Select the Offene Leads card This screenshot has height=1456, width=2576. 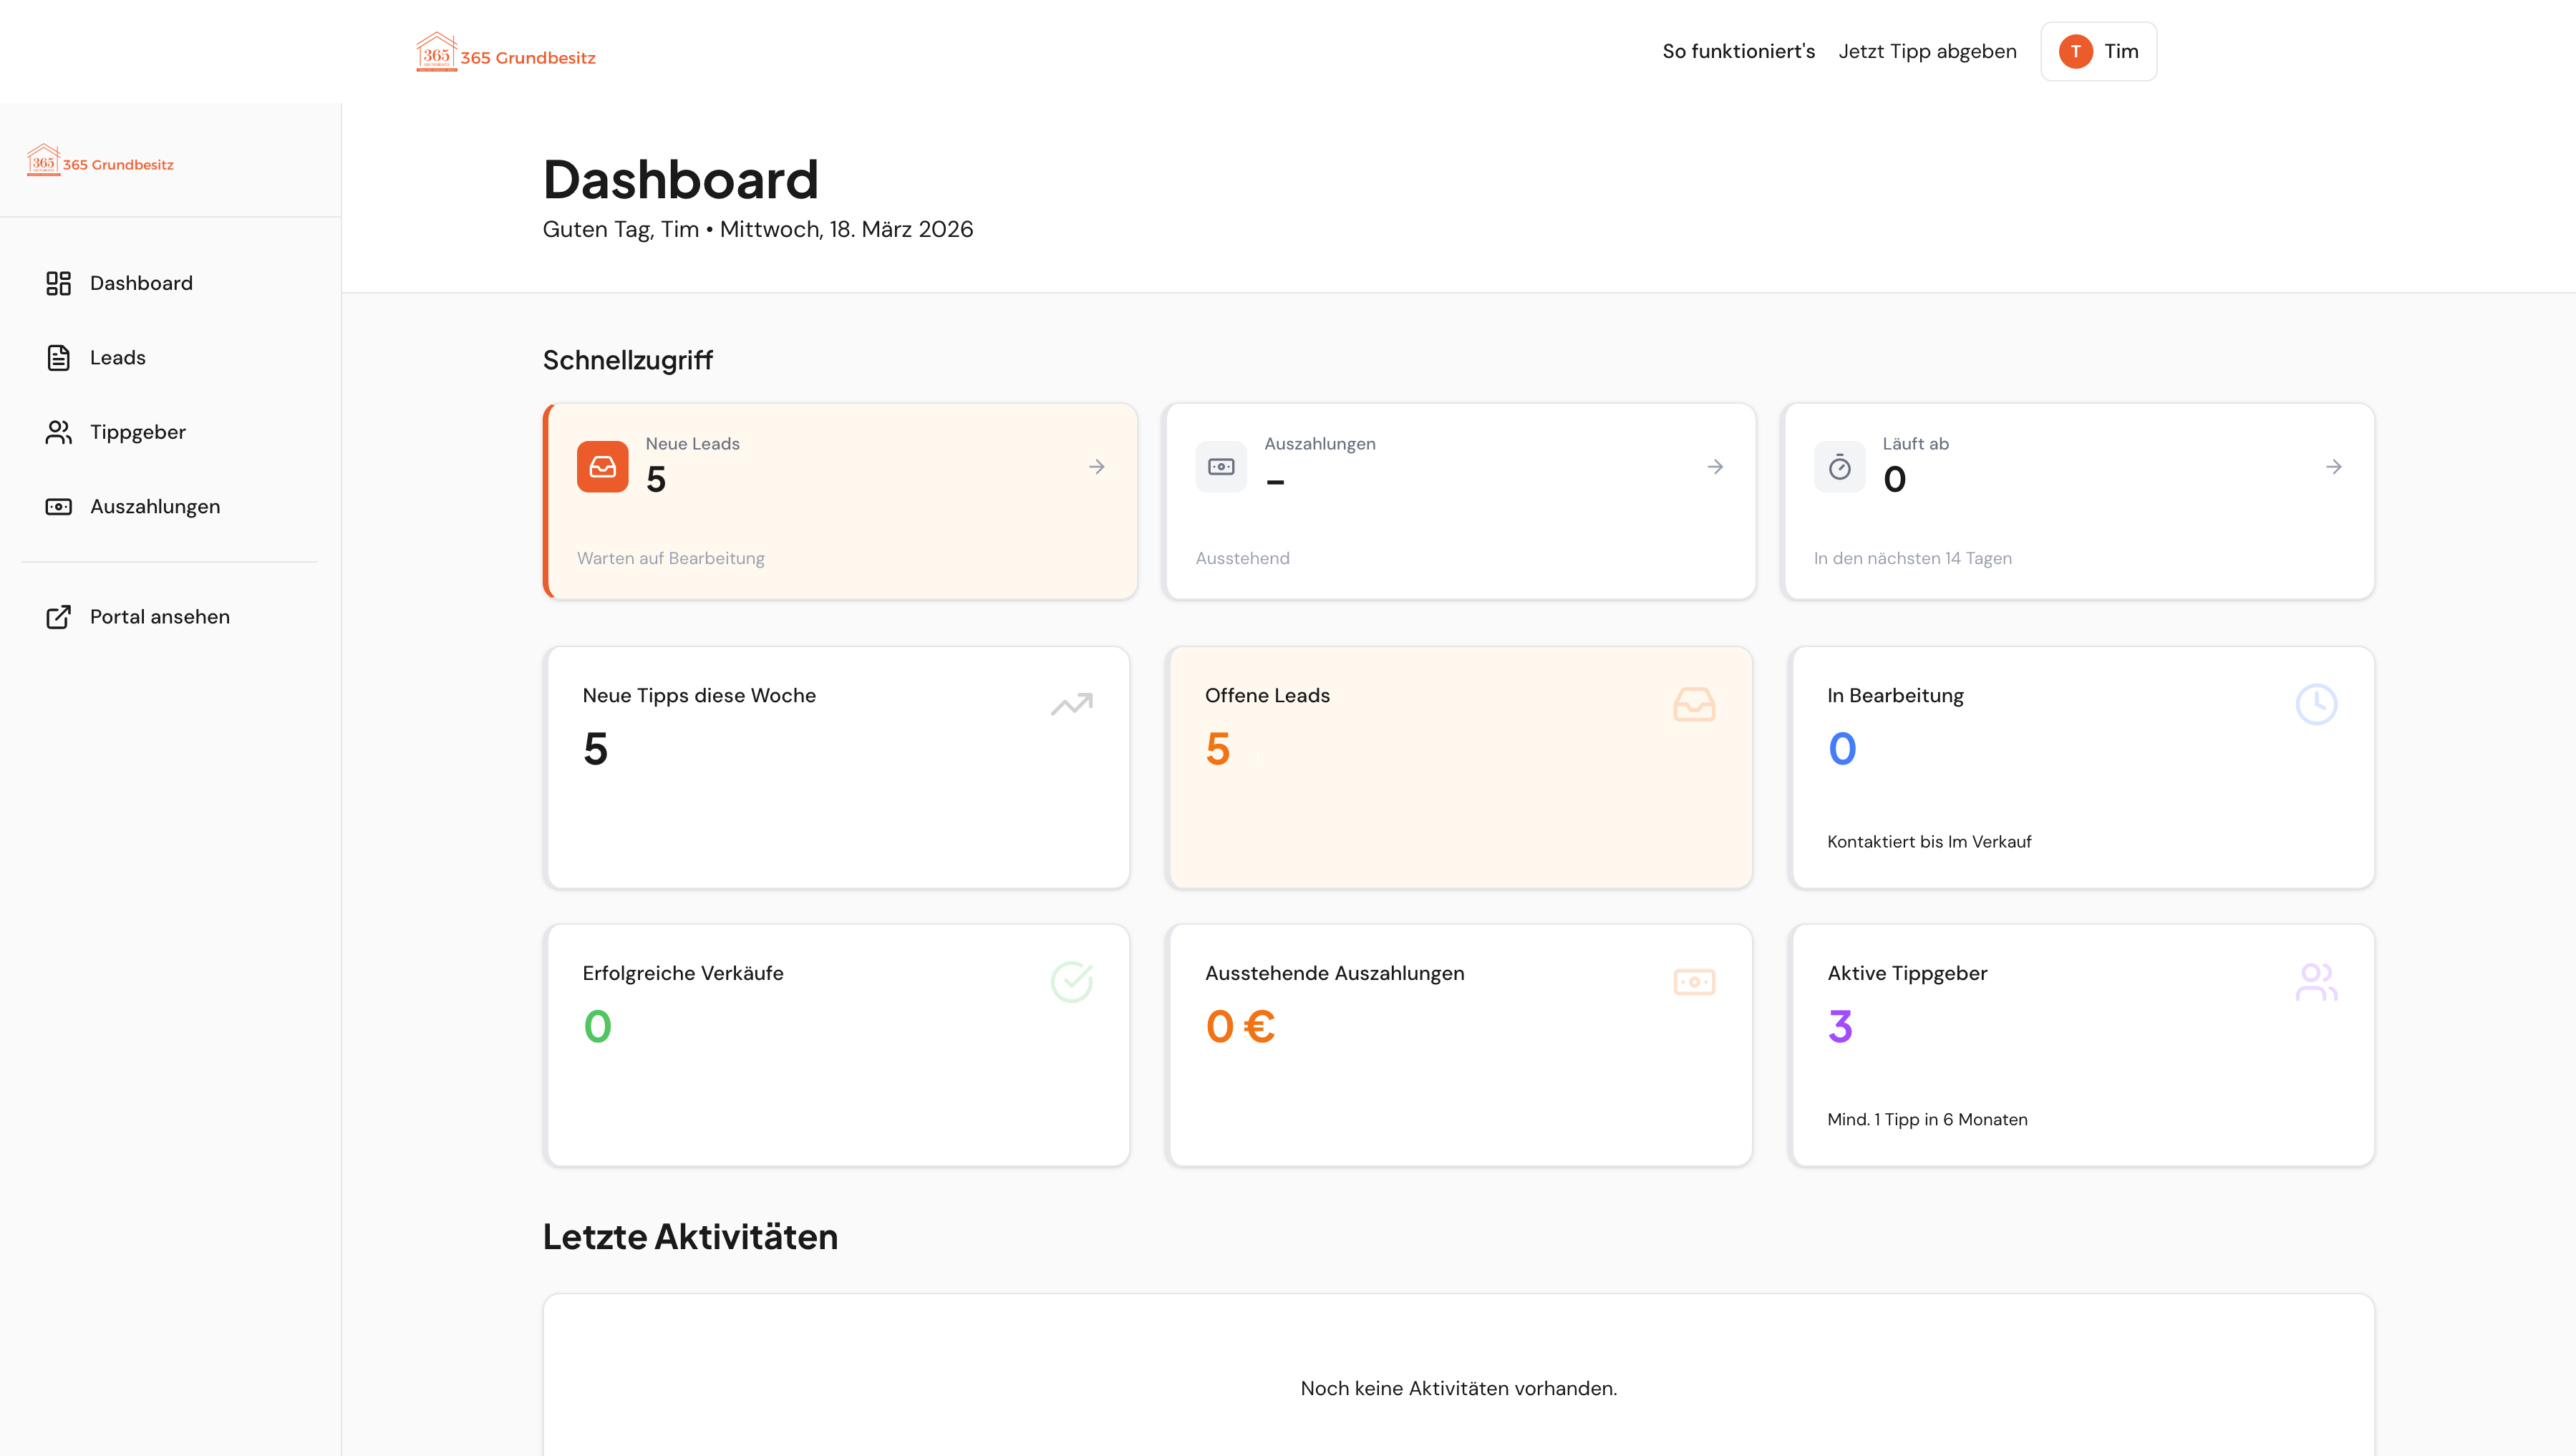[x=1459, y=767]
